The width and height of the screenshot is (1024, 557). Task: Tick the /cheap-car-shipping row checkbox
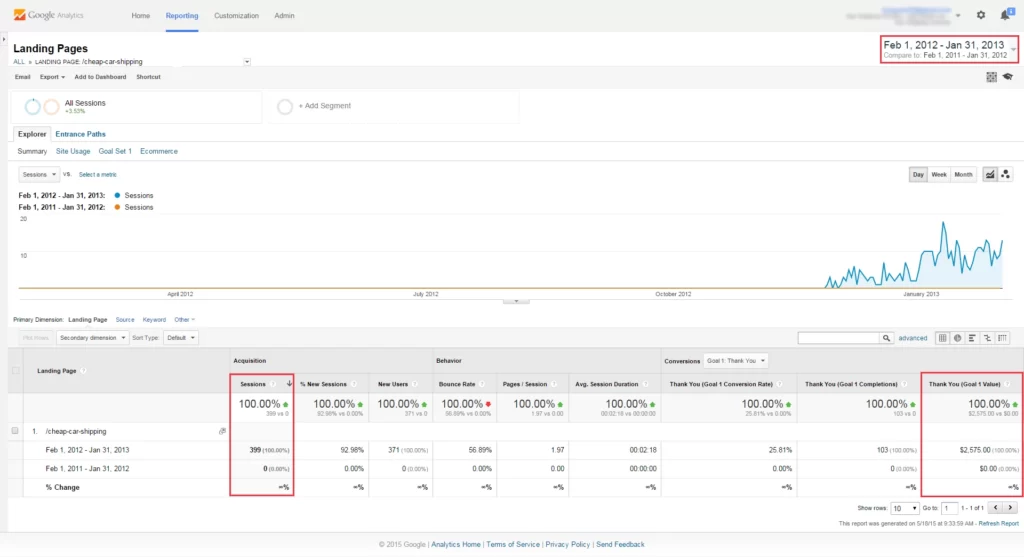coord(15,430)
